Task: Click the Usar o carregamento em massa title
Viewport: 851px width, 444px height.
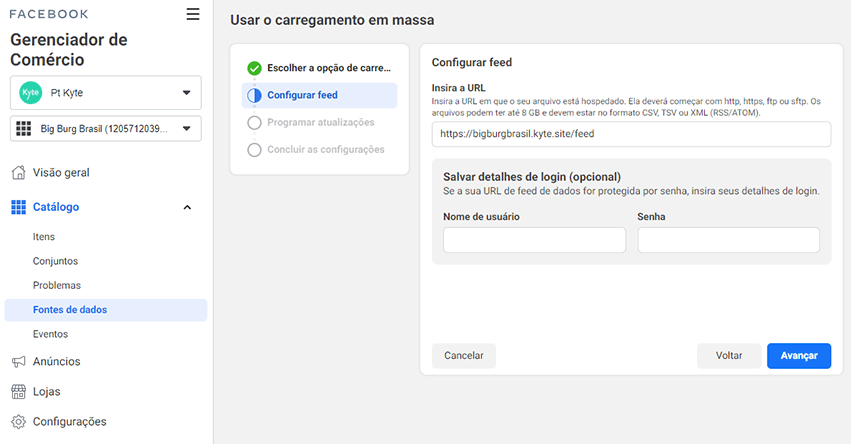Action: (332, 20)
